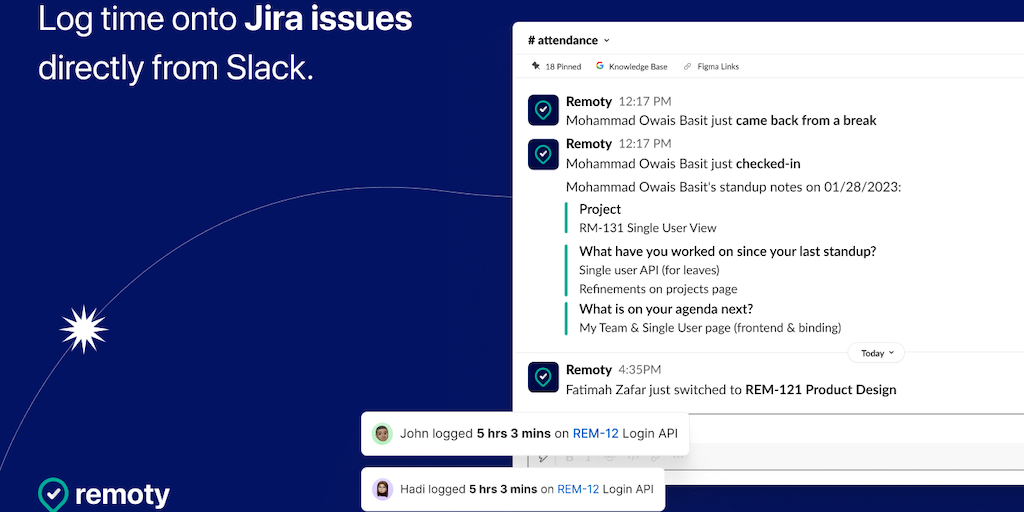1024x512 pixels.
Task: Open the # attendance channel dropdown chevron
Action: 607,40
